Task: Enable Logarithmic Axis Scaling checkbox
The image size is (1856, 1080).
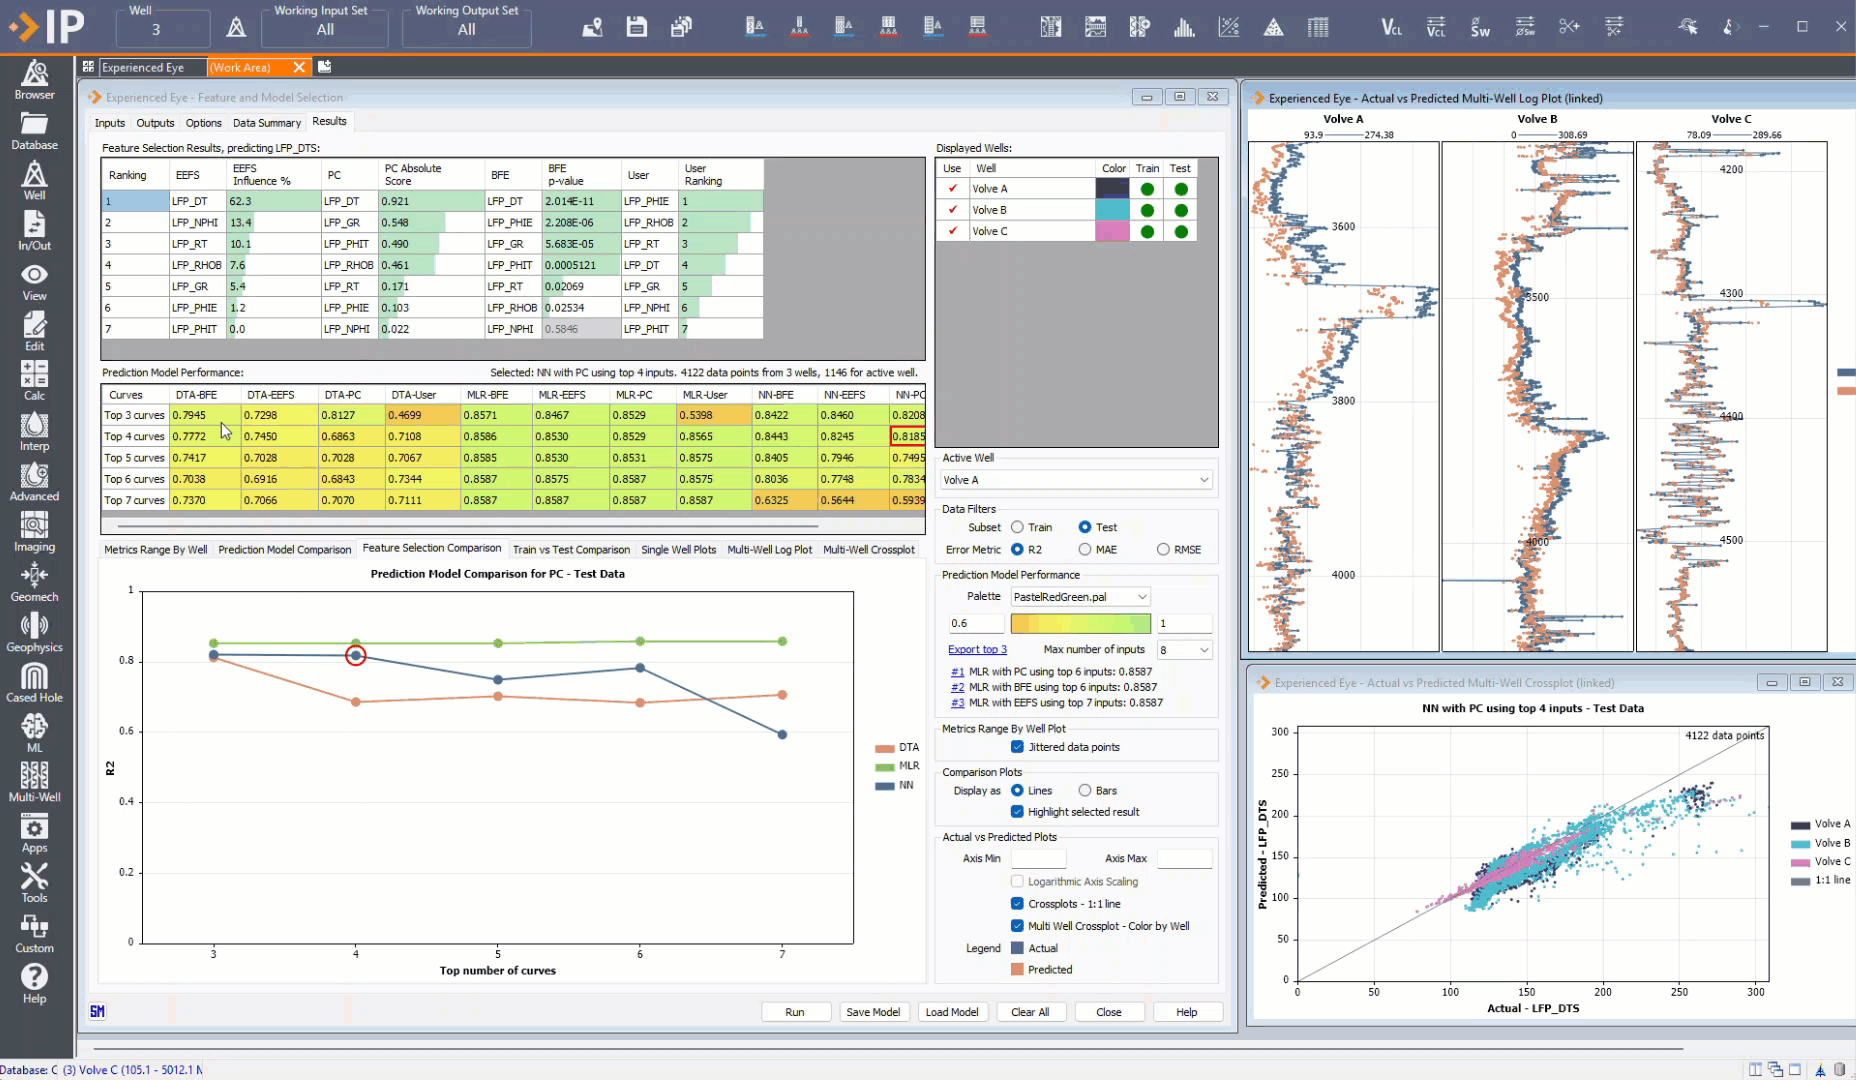Action: (1017, 882)
